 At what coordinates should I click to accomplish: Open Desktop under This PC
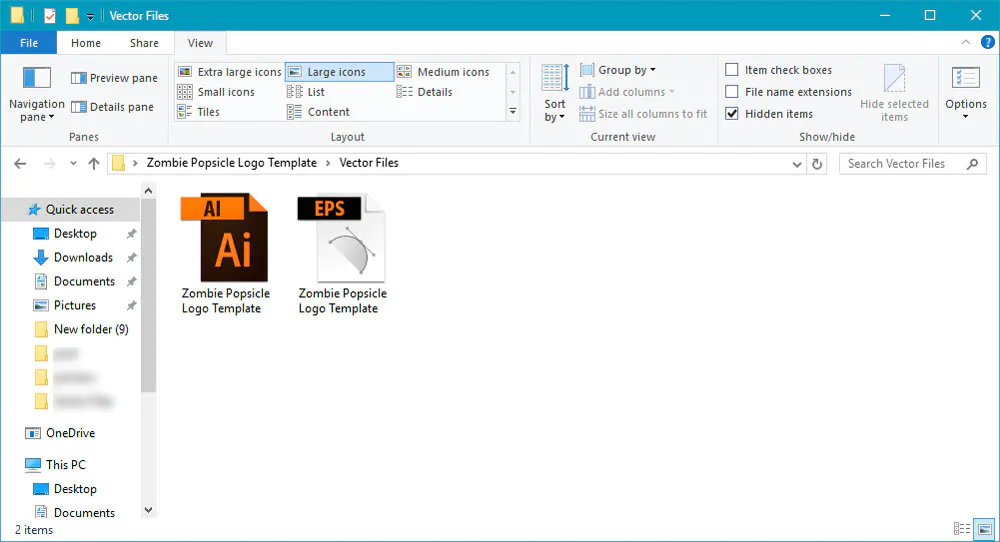(75, 489)
